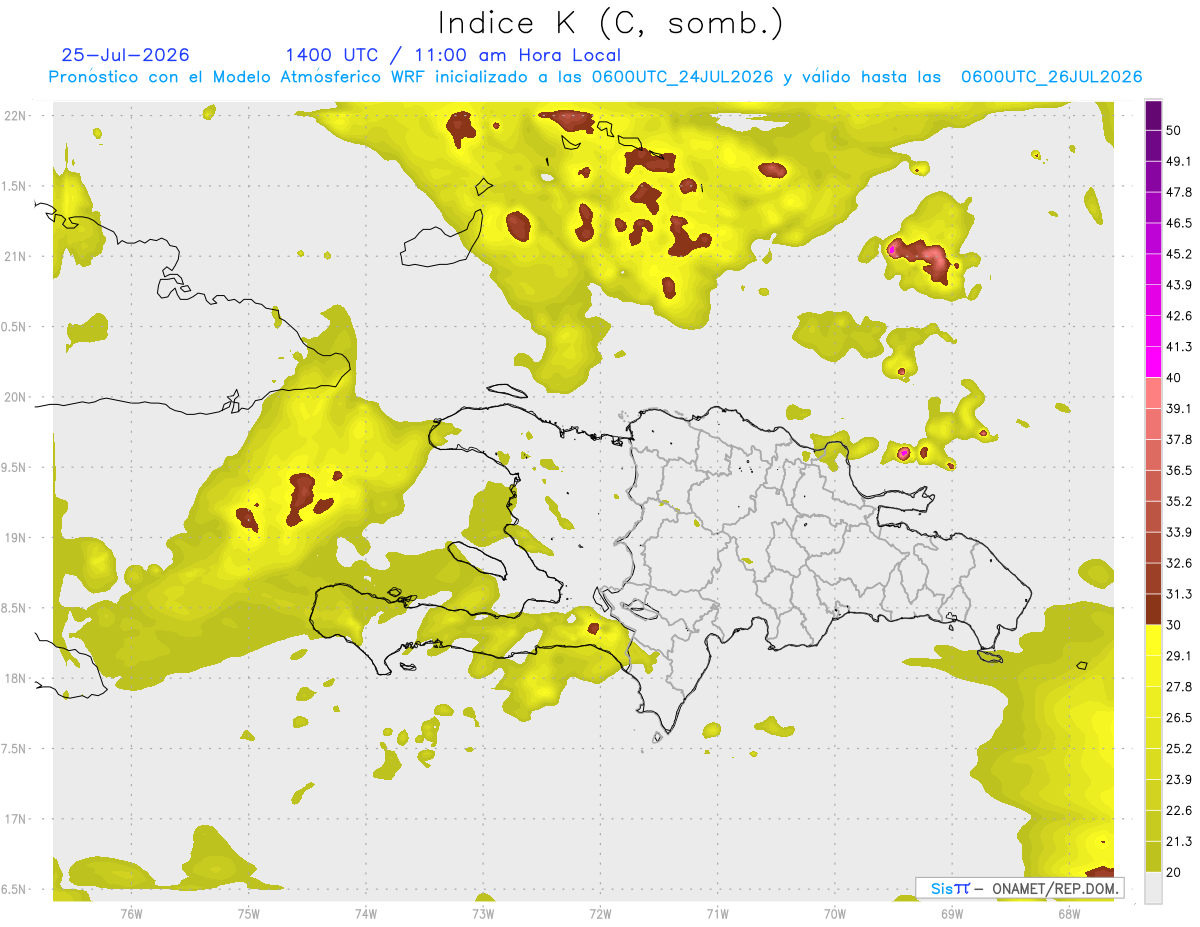The height and width of the screenshot is (927, 1200).
Task: Click the '46.5' colorbar value
Action: pyautogui.click(x=1179, y=223)
